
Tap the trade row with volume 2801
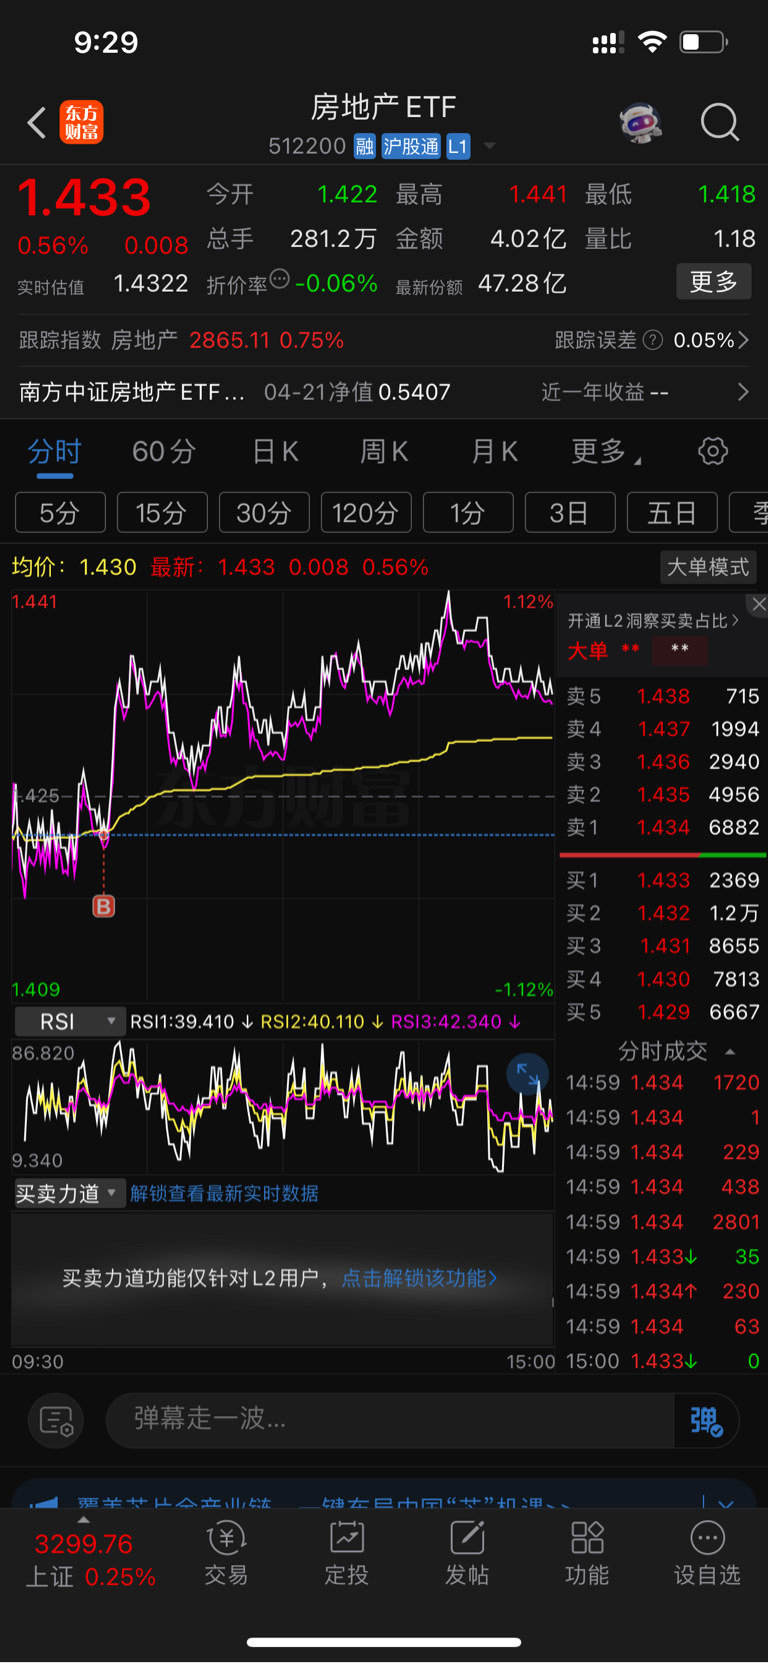pos(663,1222)
